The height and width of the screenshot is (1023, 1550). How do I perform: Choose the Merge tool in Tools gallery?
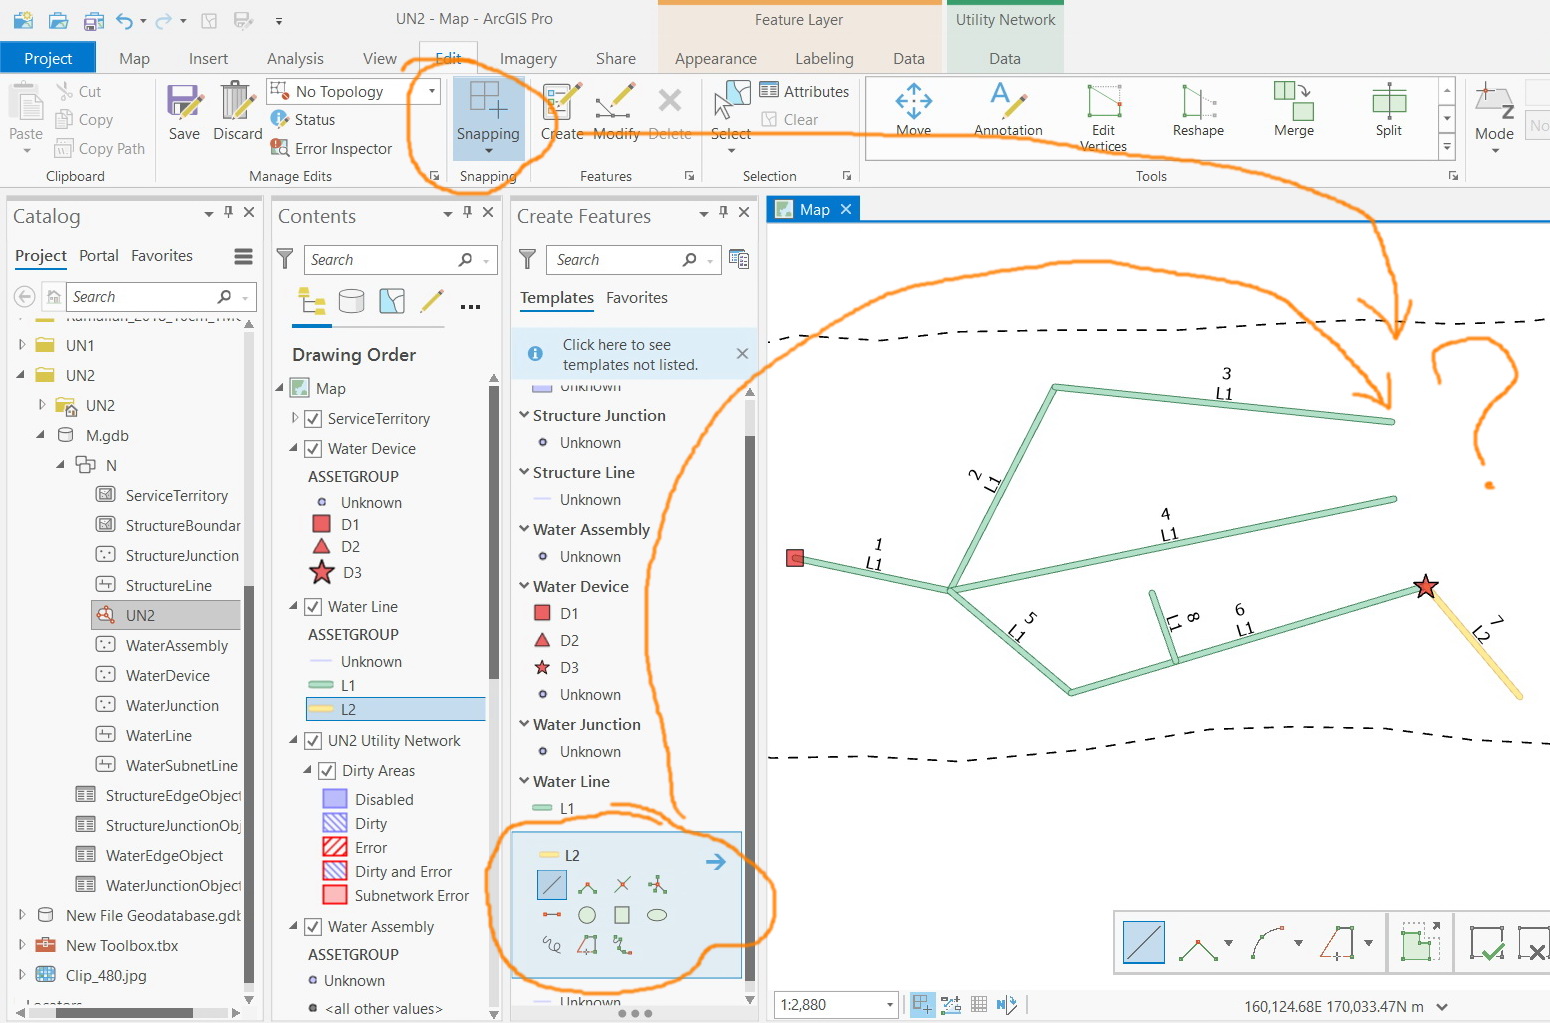(1294, 110)
